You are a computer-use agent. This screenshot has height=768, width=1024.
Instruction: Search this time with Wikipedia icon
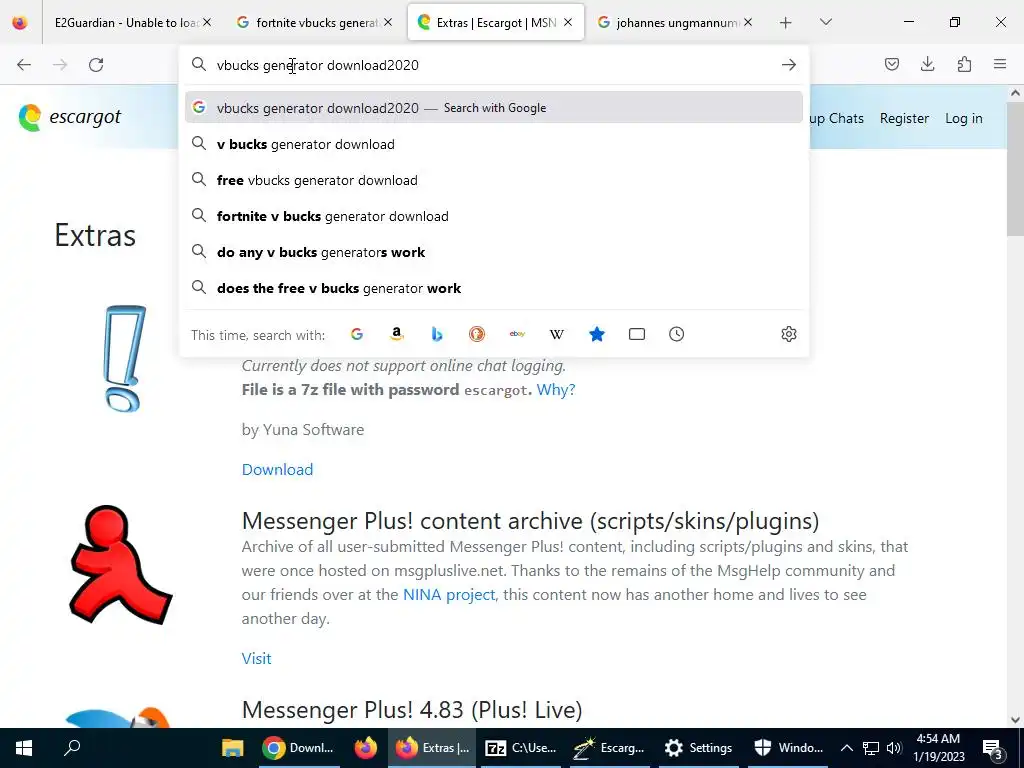(556, 334)
